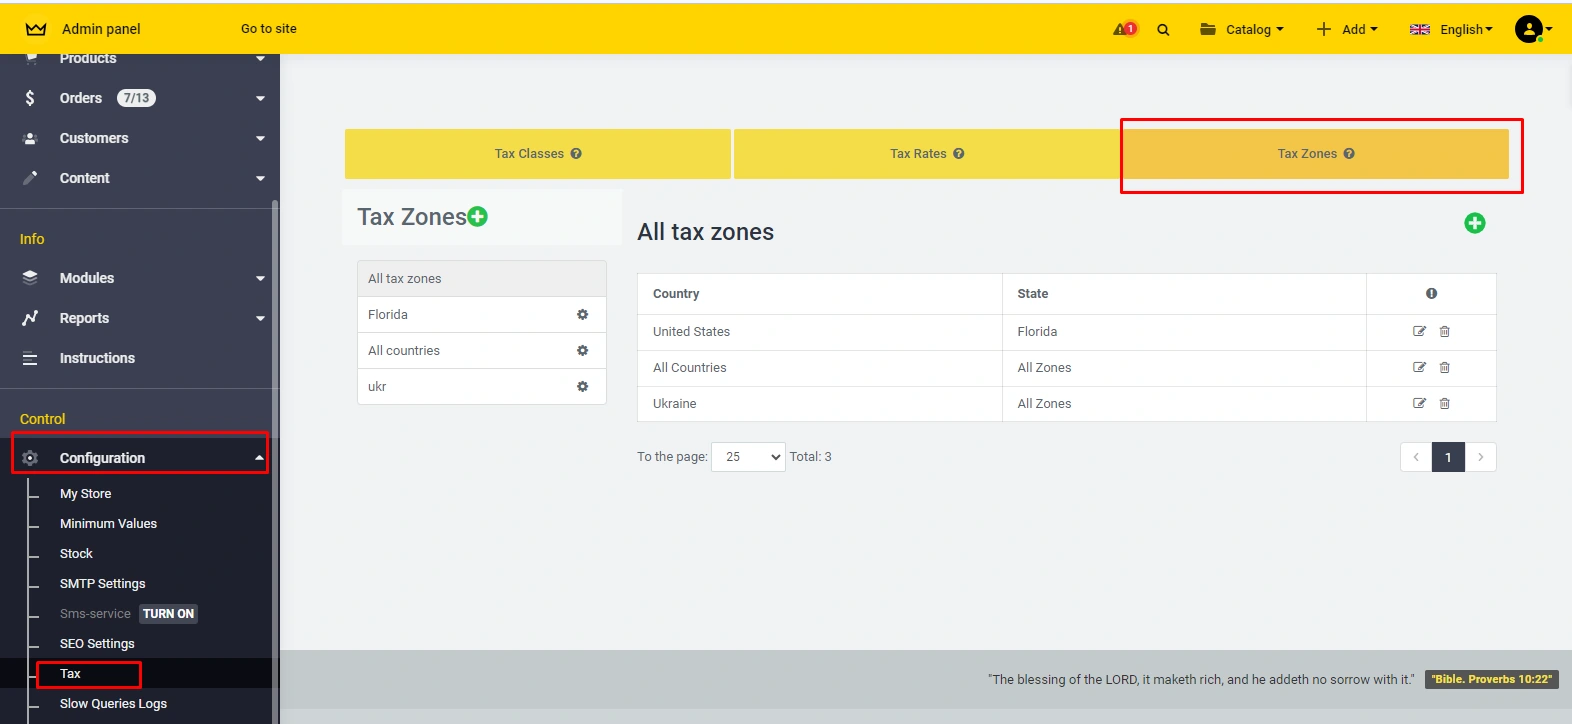Open the search magnifier icon
This screenshot has width=1572, height=724.
point(1163,30)
